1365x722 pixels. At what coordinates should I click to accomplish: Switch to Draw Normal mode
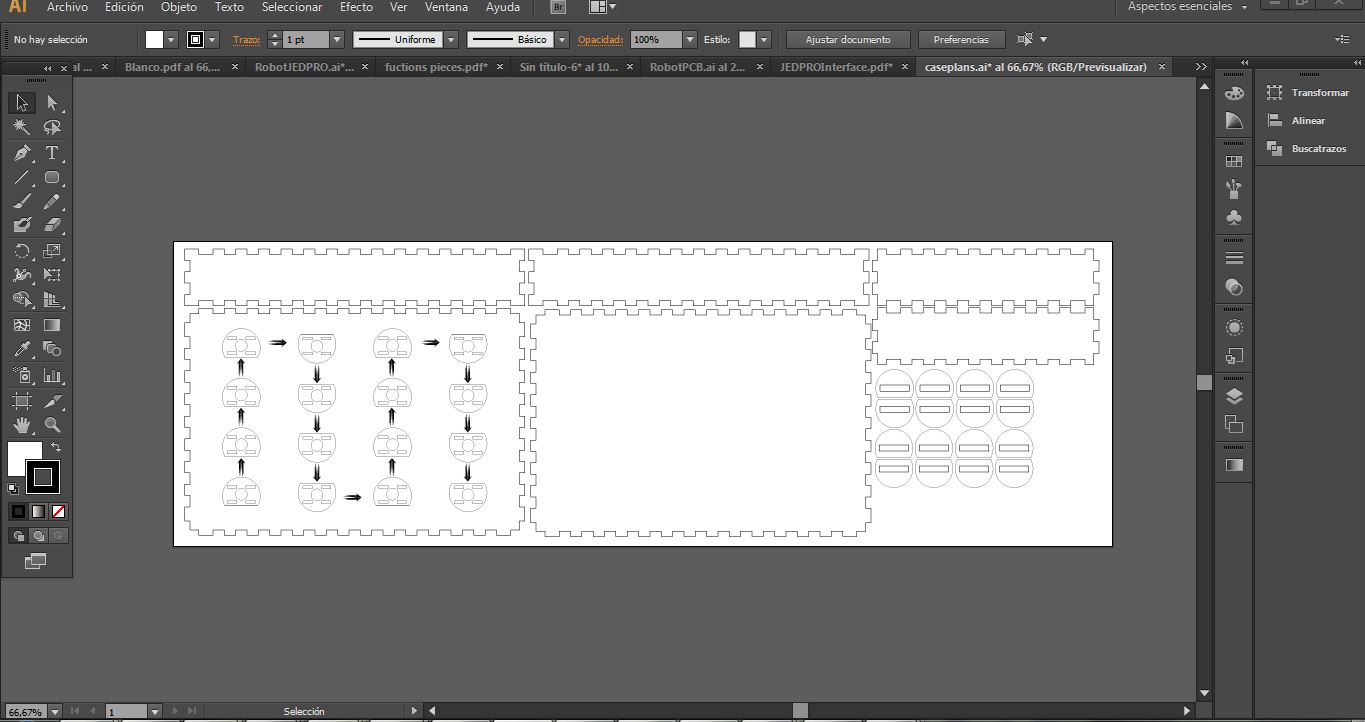[x=18, y=536]
